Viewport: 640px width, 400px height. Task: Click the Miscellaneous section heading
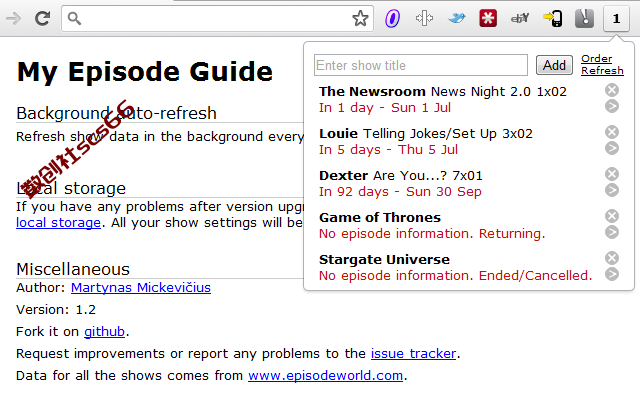point(73,269)
